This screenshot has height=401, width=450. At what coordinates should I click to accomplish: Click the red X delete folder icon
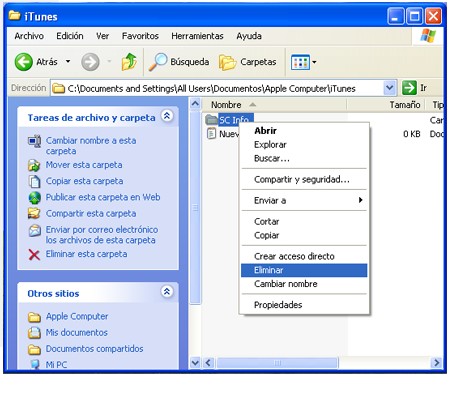(x=34, y=255)
